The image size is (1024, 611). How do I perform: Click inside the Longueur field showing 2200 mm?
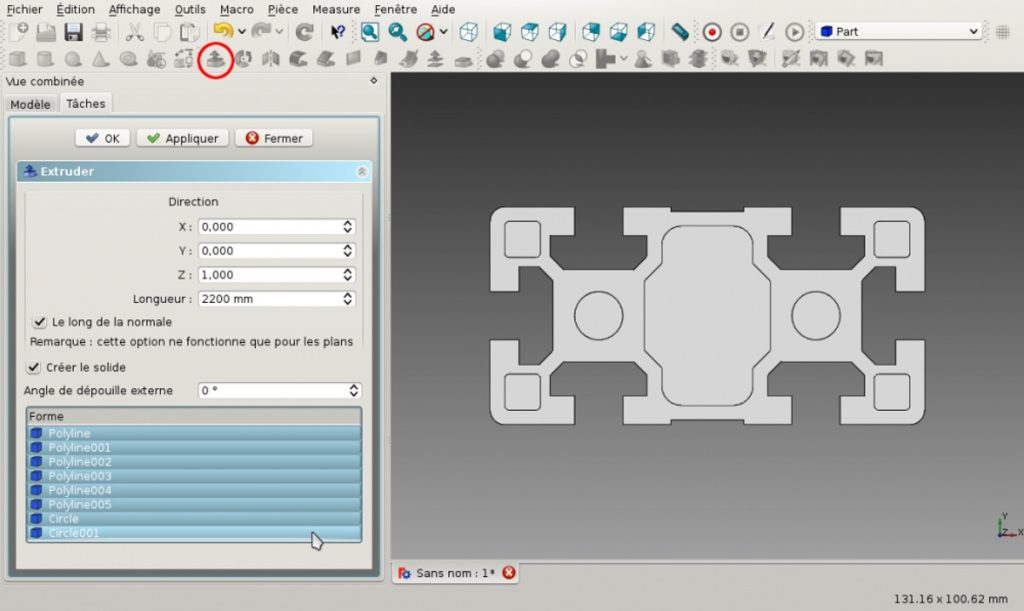[265, 298]
